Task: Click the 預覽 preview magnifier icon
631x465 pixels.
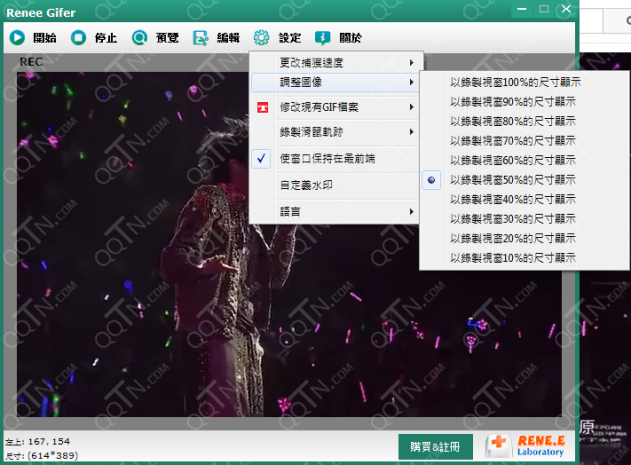Action: tap(139, 38)
